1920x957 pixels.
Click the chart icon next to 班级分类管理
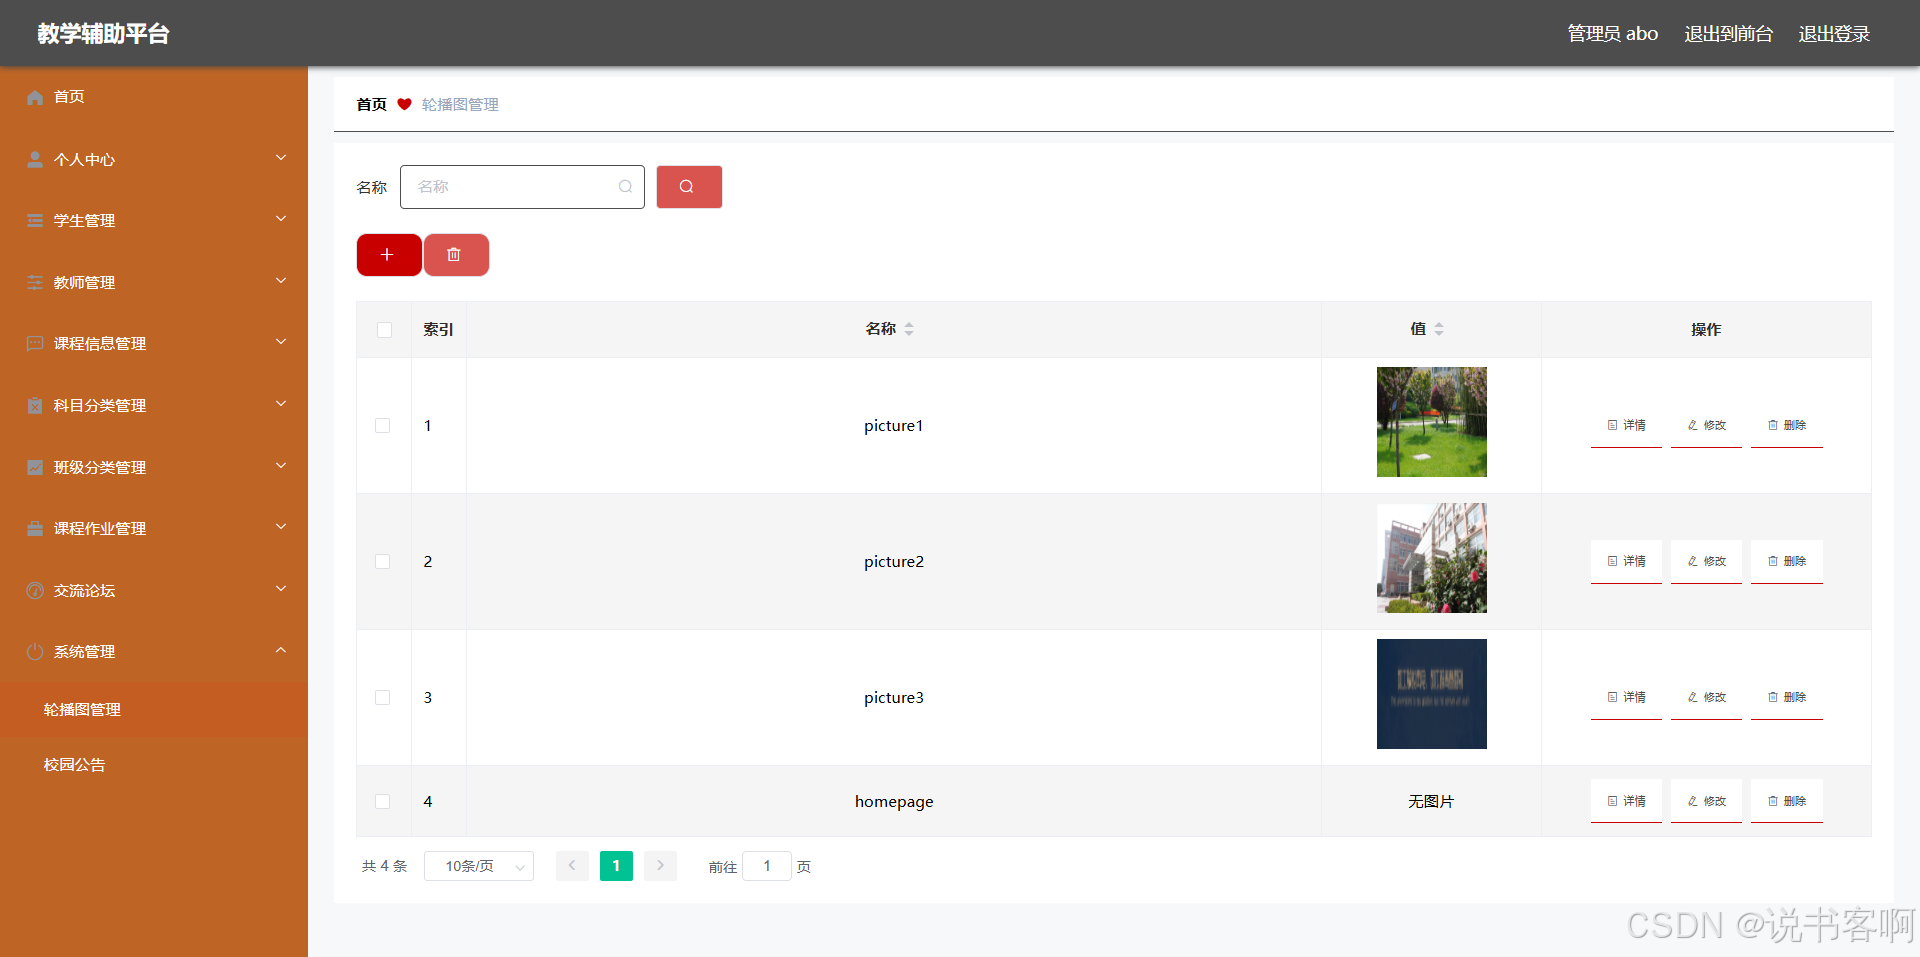click(x=35, y=467)
